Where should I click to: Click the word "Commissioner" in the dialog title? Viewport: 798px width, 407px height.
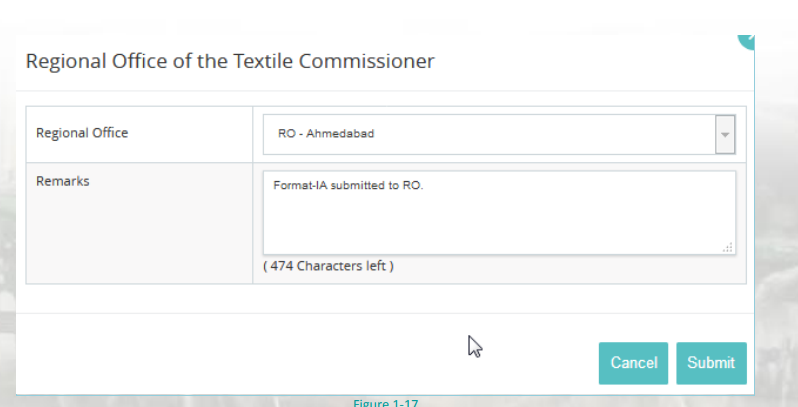(378, 61)
